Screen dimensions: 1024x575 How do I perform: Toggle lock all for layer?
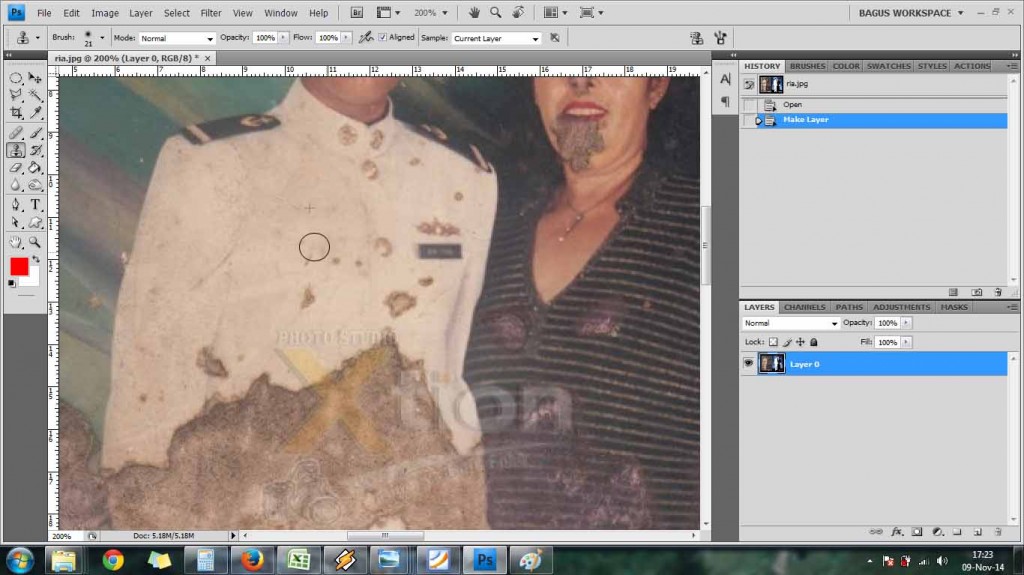coord(814,342)
